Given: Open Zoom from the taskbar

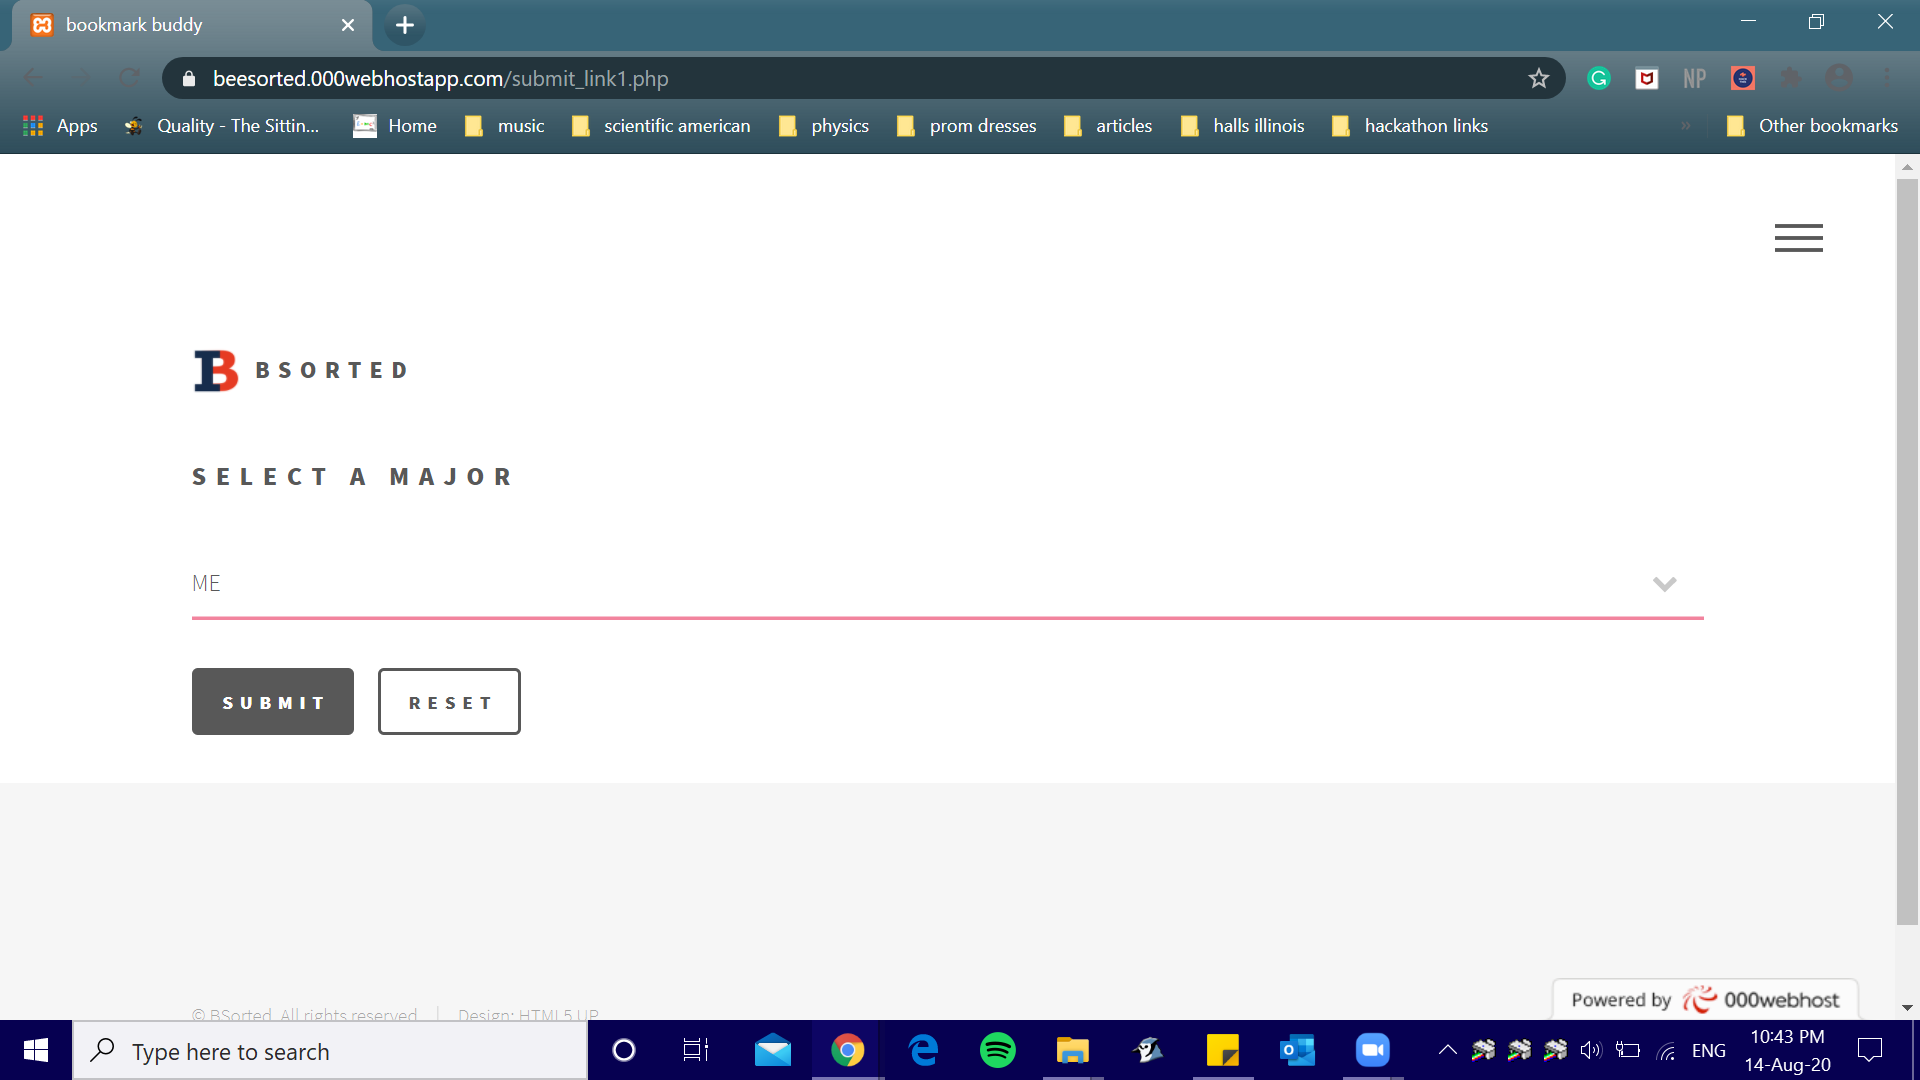Looking at the screenshot, I should click(x=1372, y=1050).
